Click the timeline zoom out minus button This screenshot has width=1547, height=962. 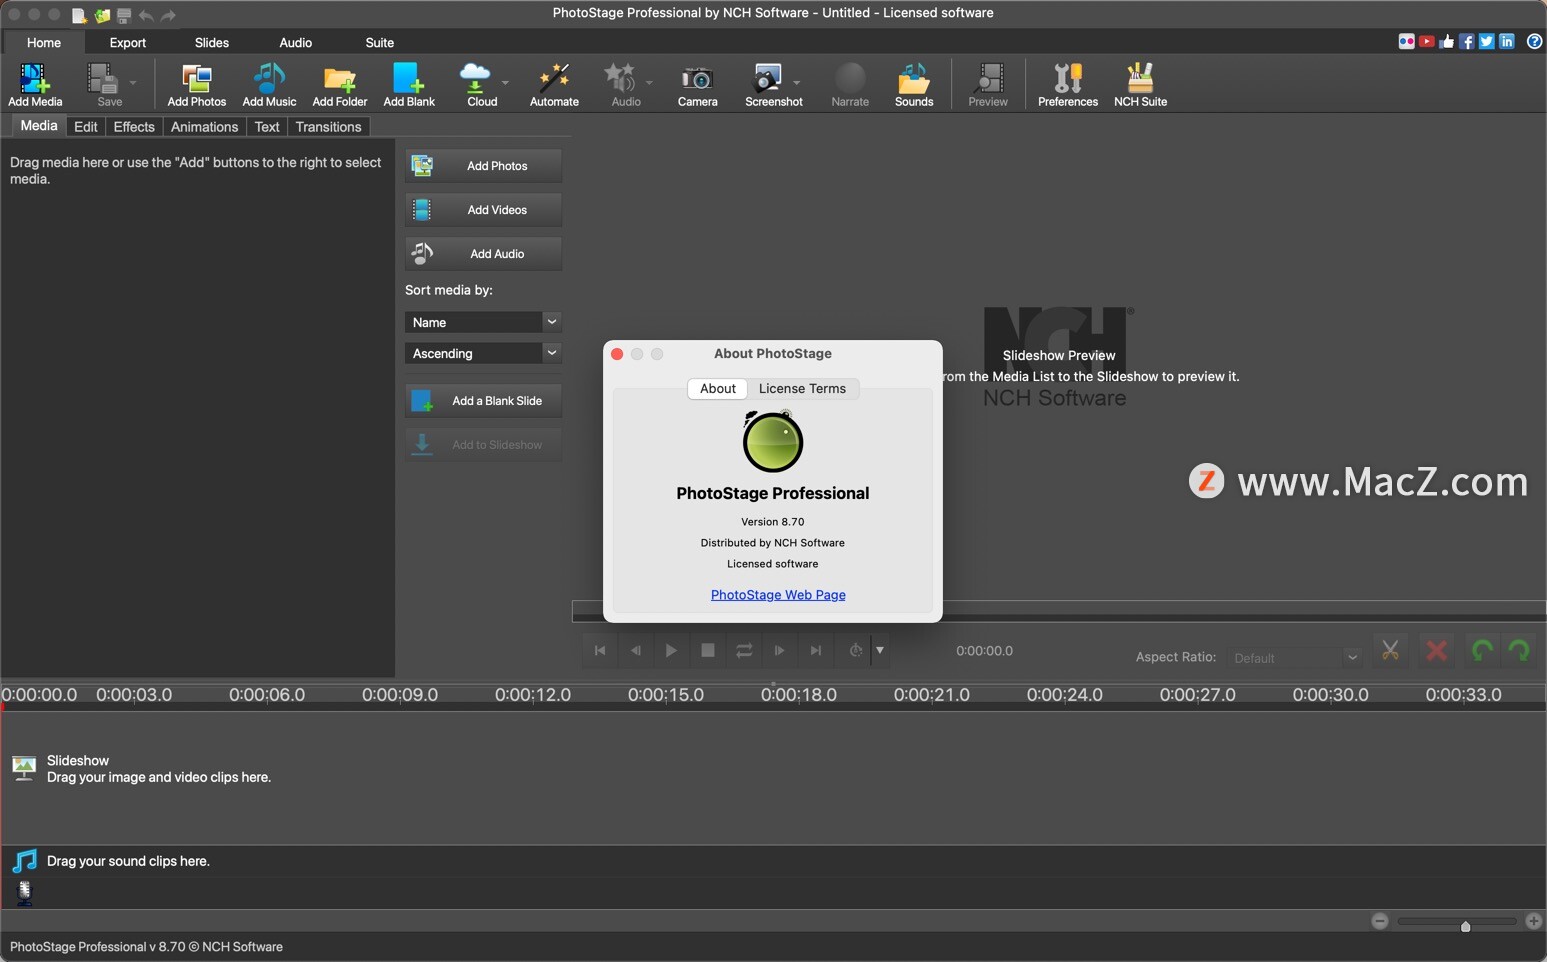1380,921
